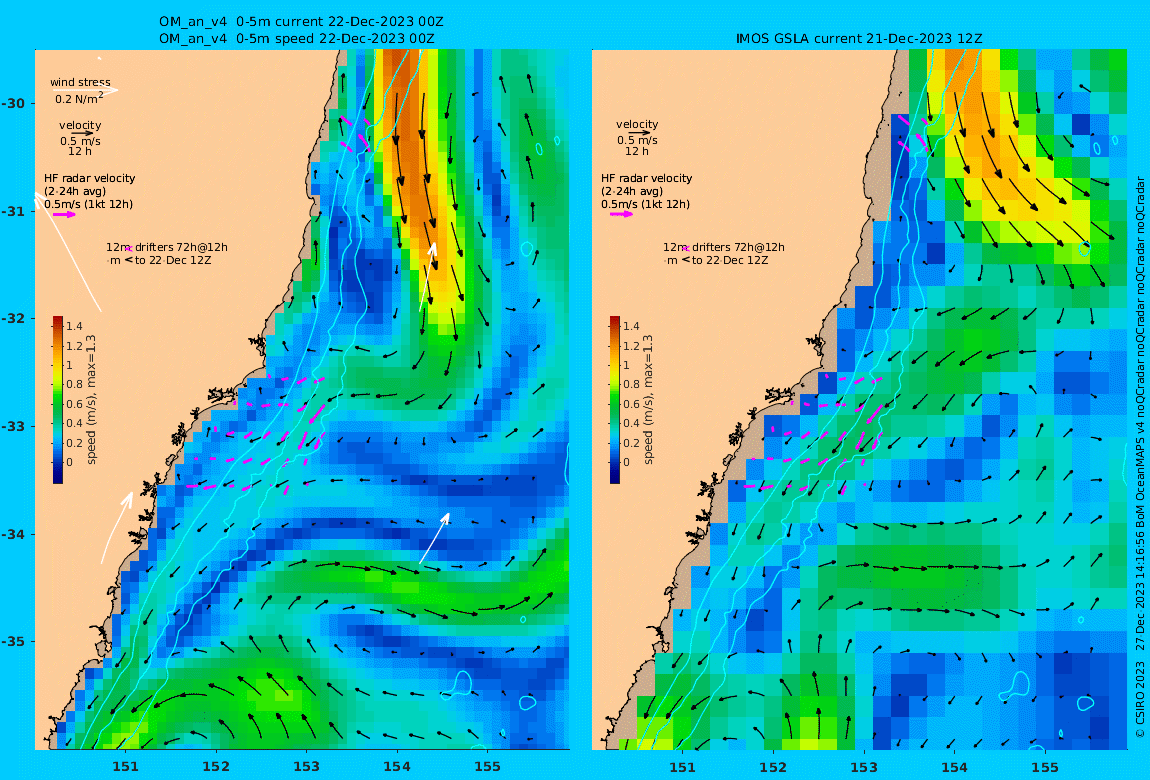The height and width of the screenshot is (780, 1150).
Task: Click the 0.4 tick on IMOS GSLA color bar
Action: tap(631, 423)
